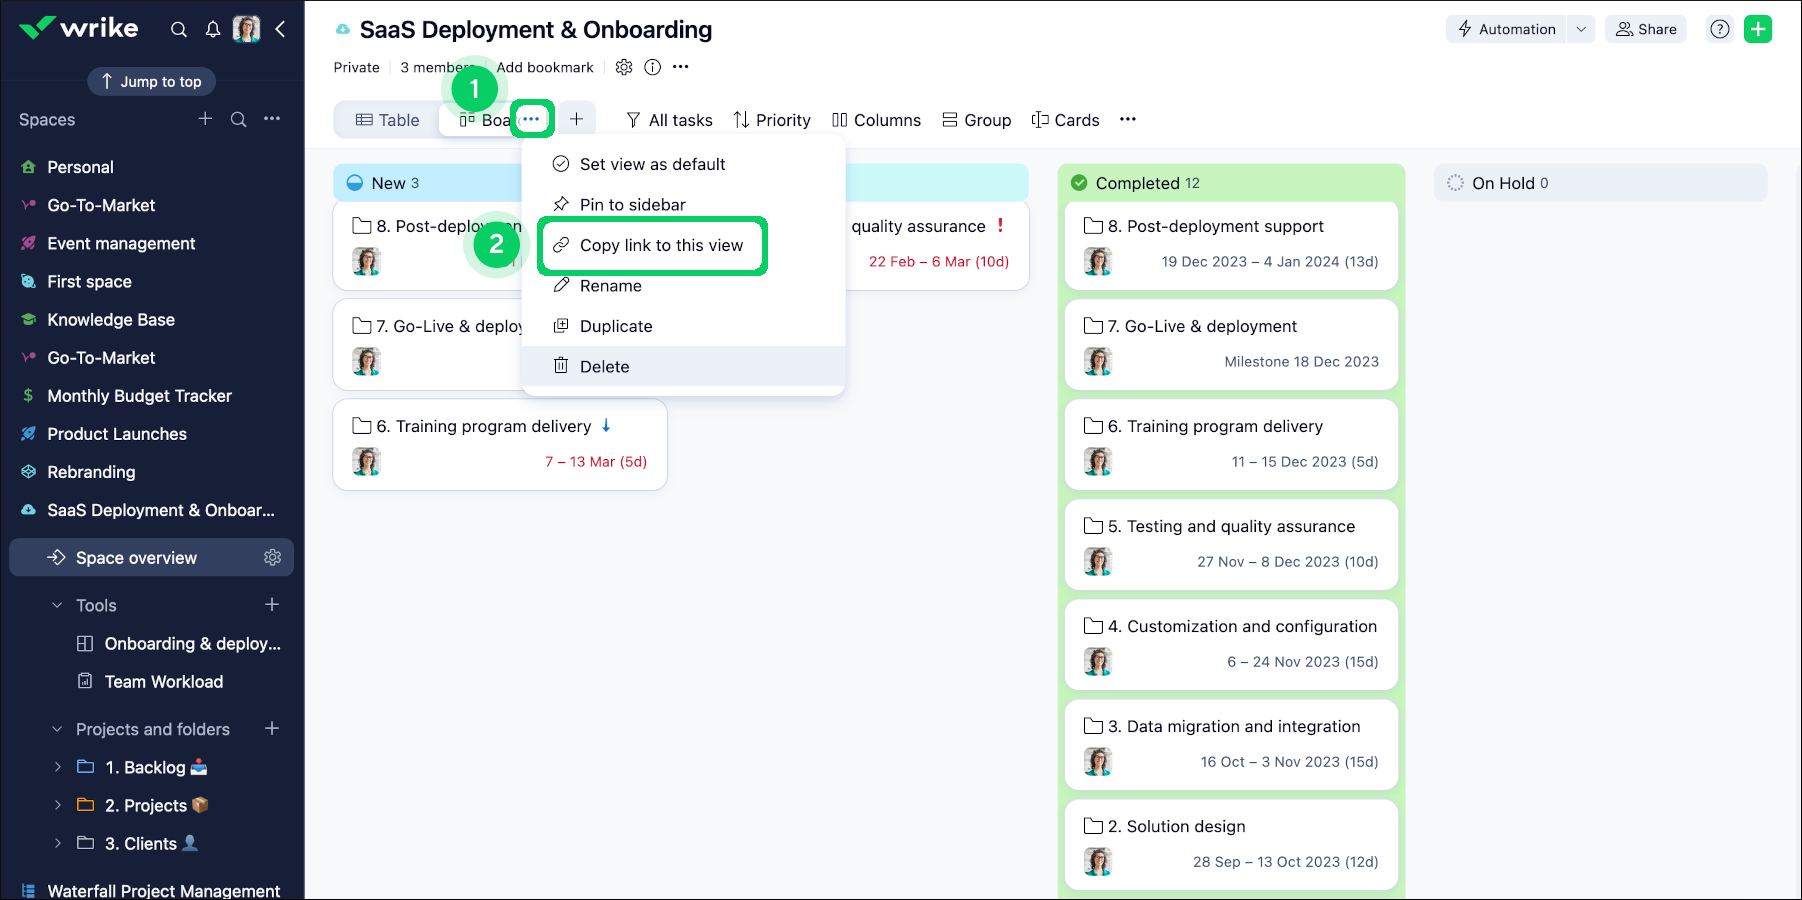
Task: Switch to the Table view tab
Action: (x=388, y=120)
